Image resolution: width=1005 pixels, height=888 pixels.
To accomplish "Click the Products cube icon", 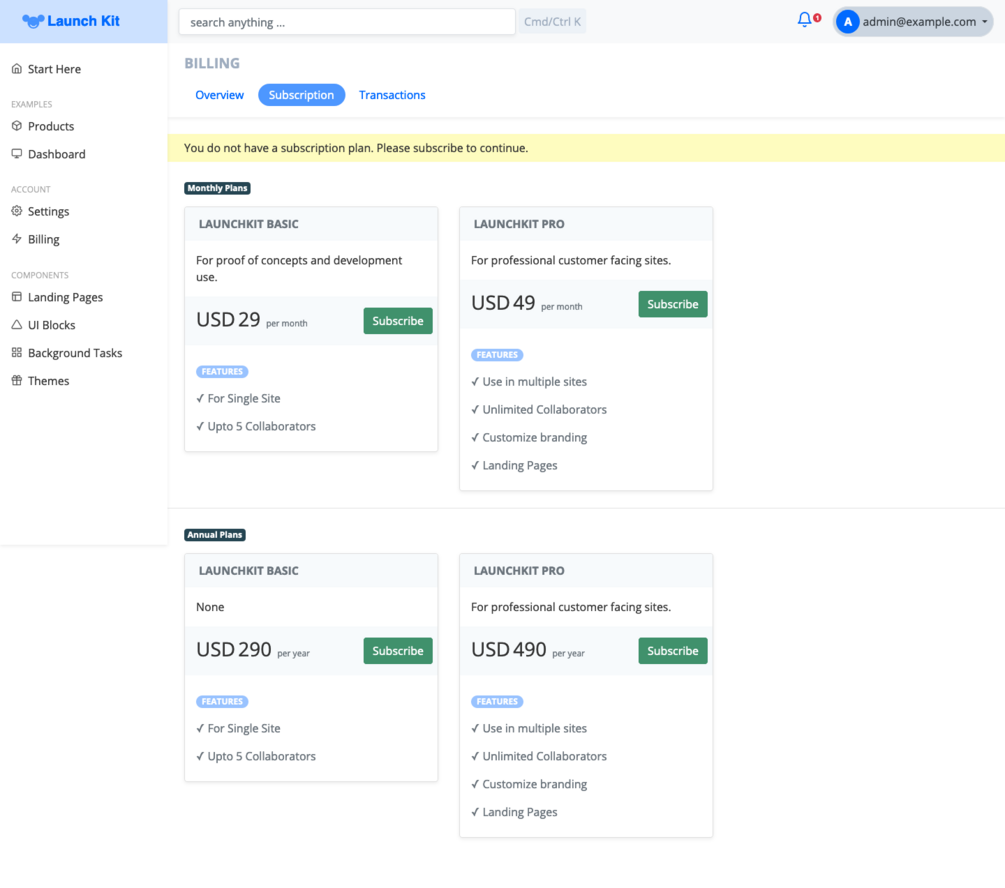I will (x=16, y=126).
